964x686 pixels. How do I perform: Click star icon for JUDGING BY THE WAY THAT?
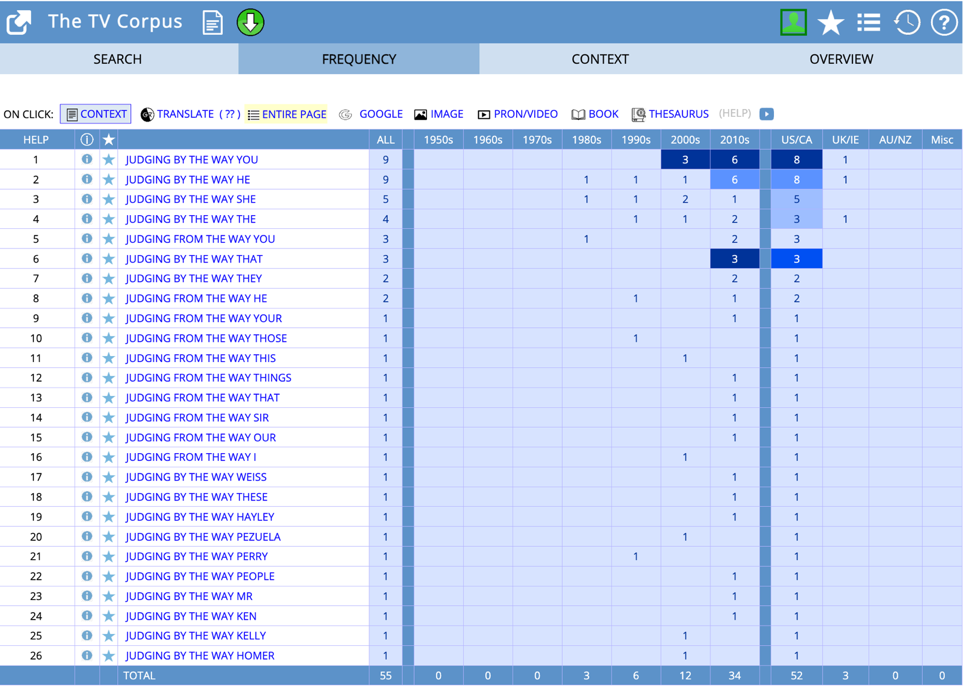pyautogui.click(x=109, y=259)
